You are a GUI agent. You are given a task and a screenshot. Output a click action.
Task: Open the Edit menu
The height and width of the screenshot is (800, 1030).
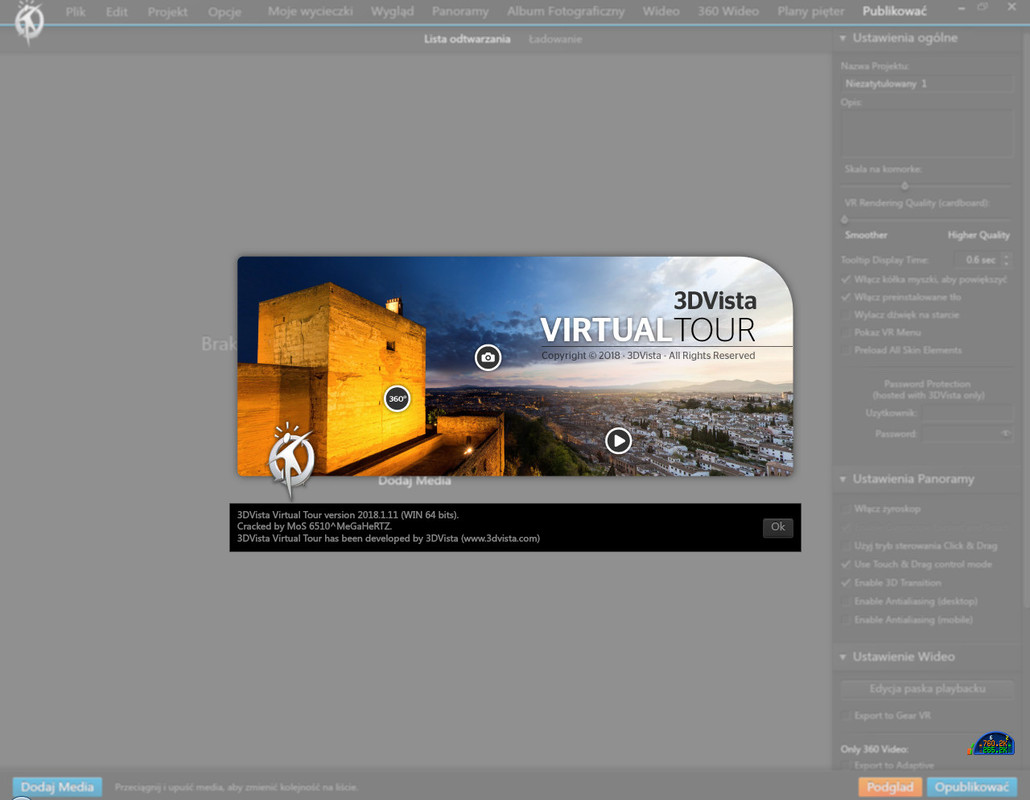tap(116, 11)
